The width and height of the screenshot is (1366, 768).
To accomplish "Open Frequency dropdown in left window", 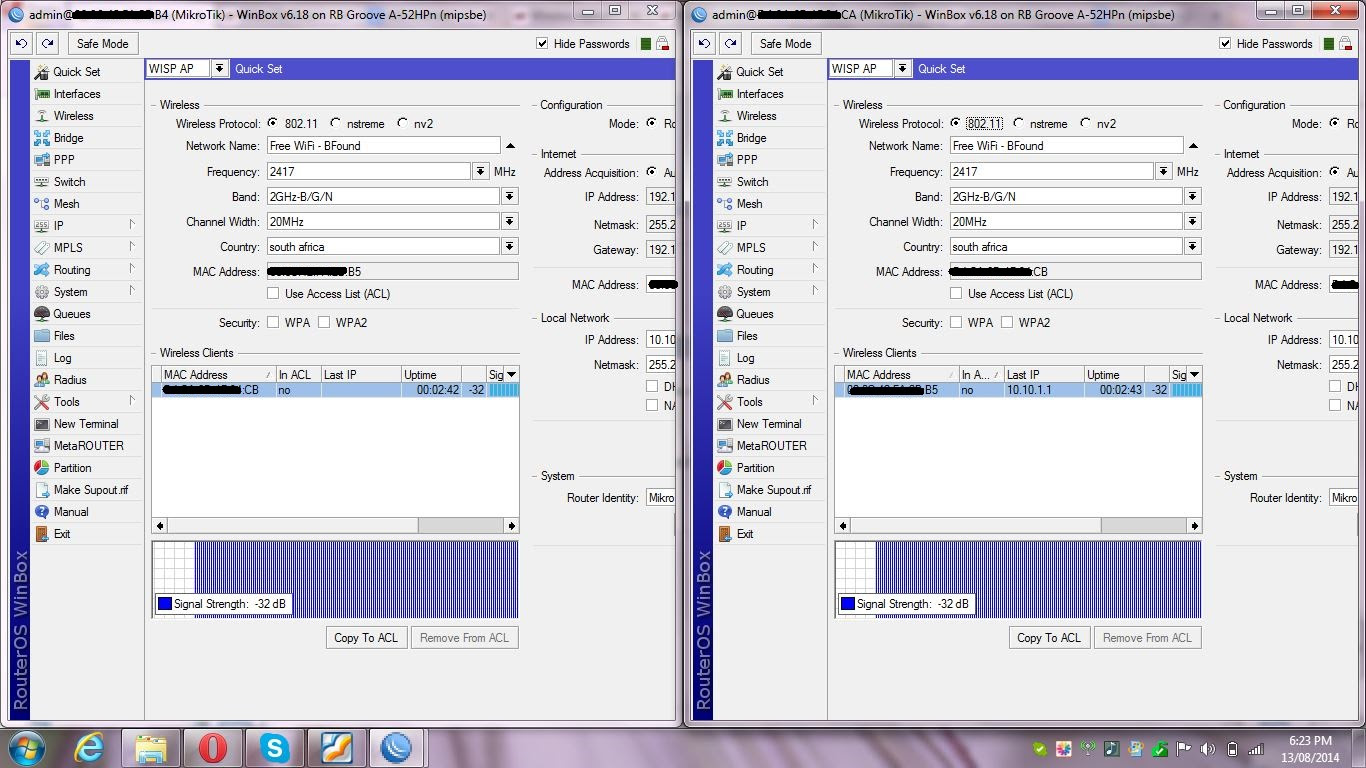I will [480, 172].
